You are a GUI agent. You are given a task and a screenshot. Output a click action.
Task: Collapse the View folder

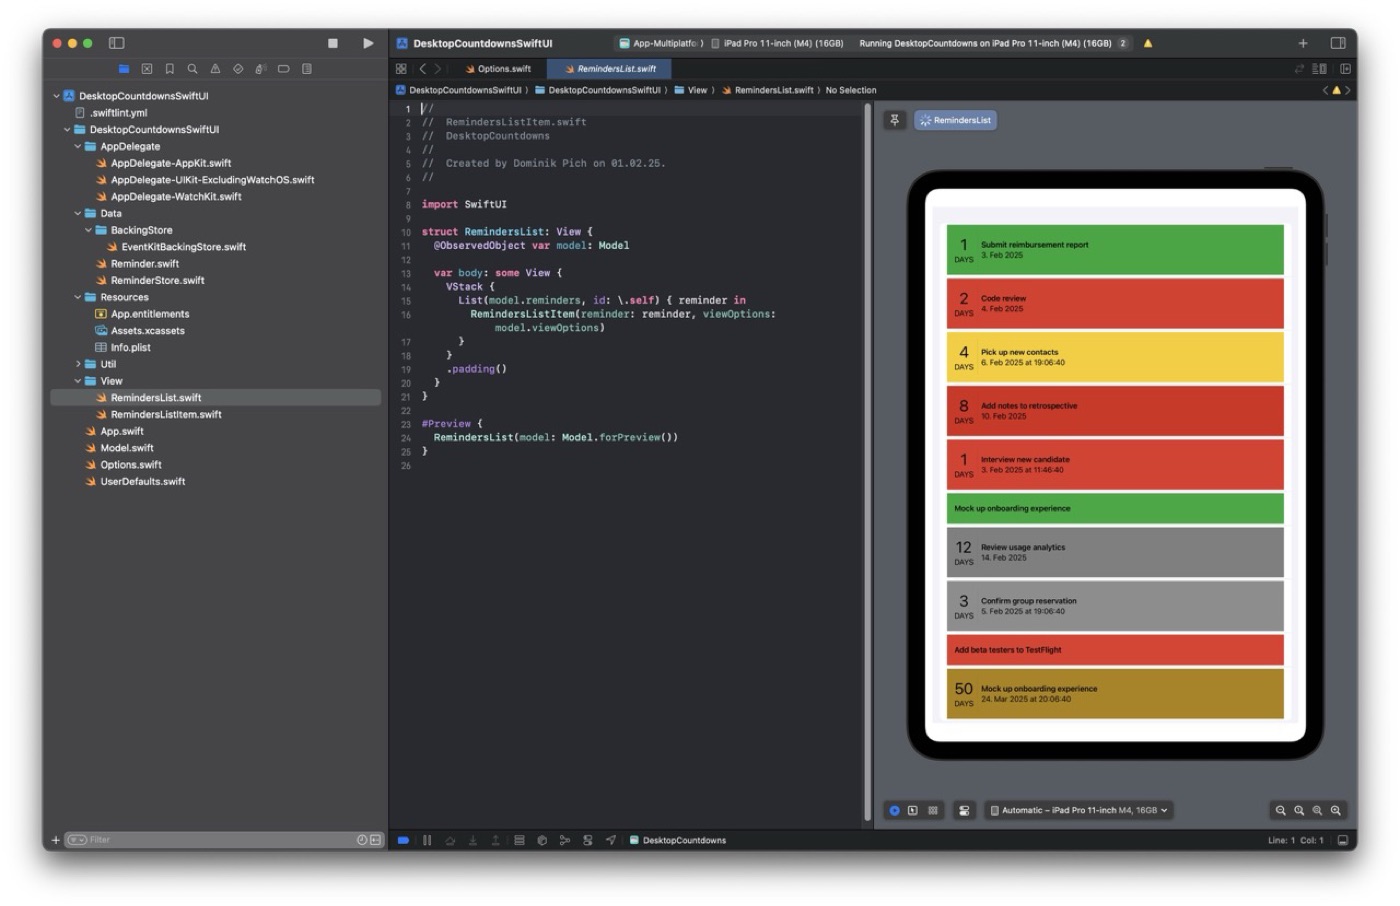pos(78,381)
